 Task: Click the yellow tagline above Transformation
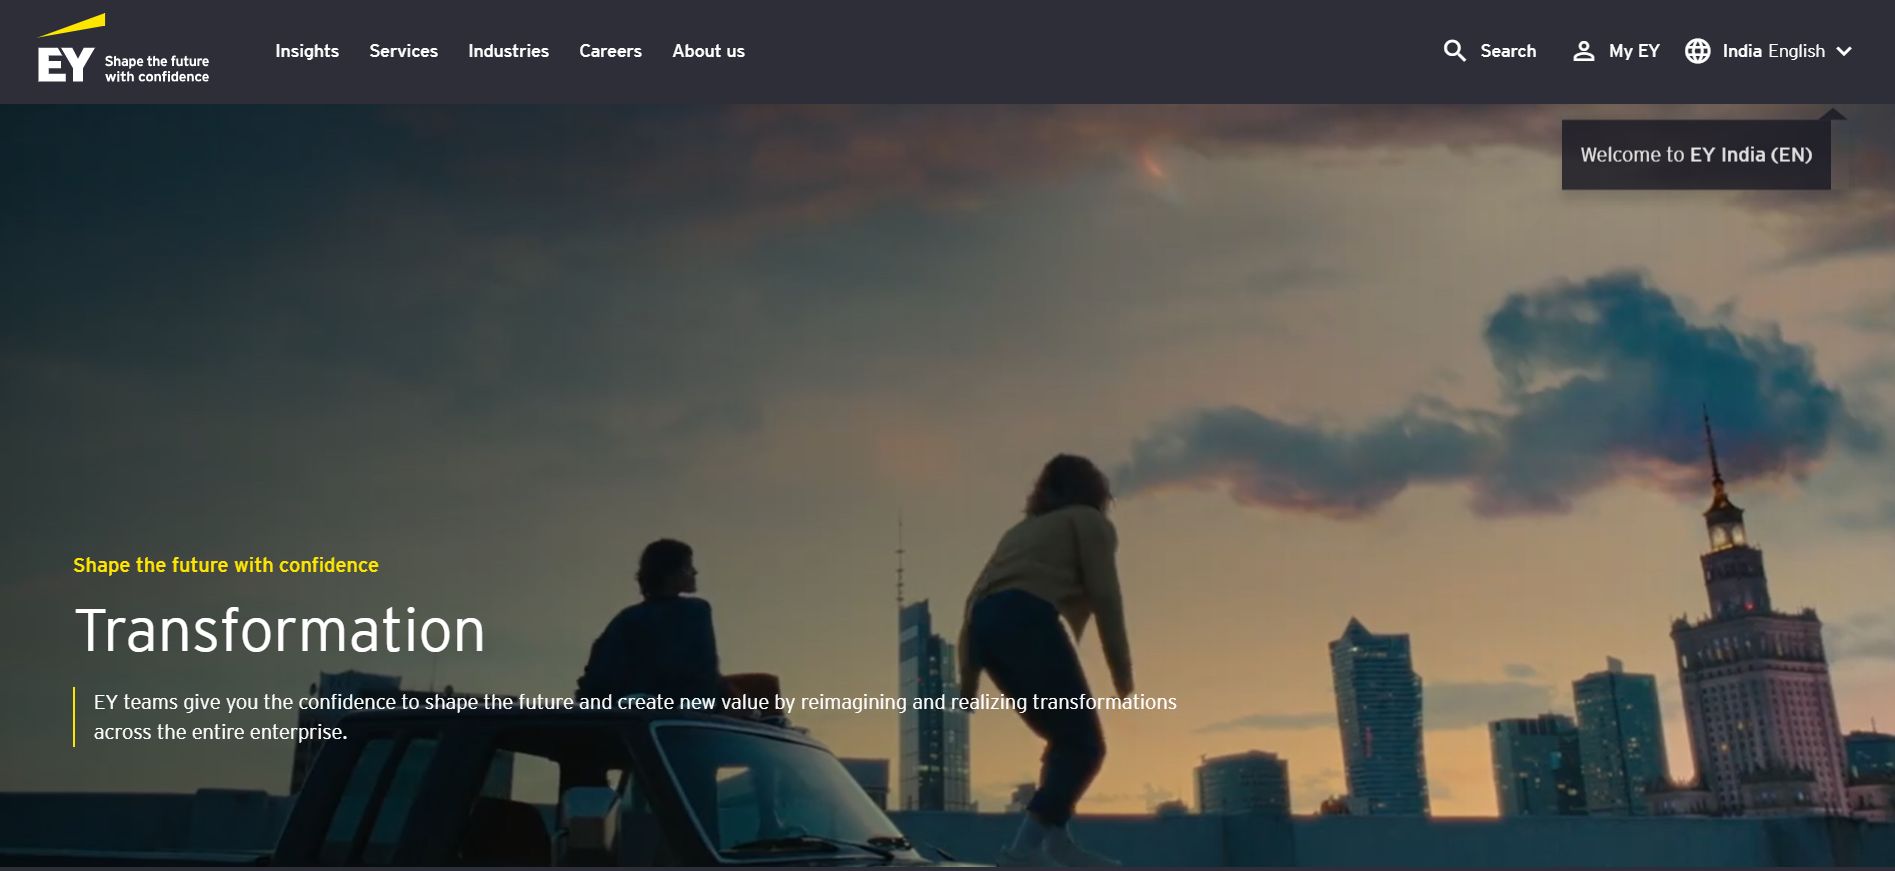pyautogui.click(x=226, y=565)
